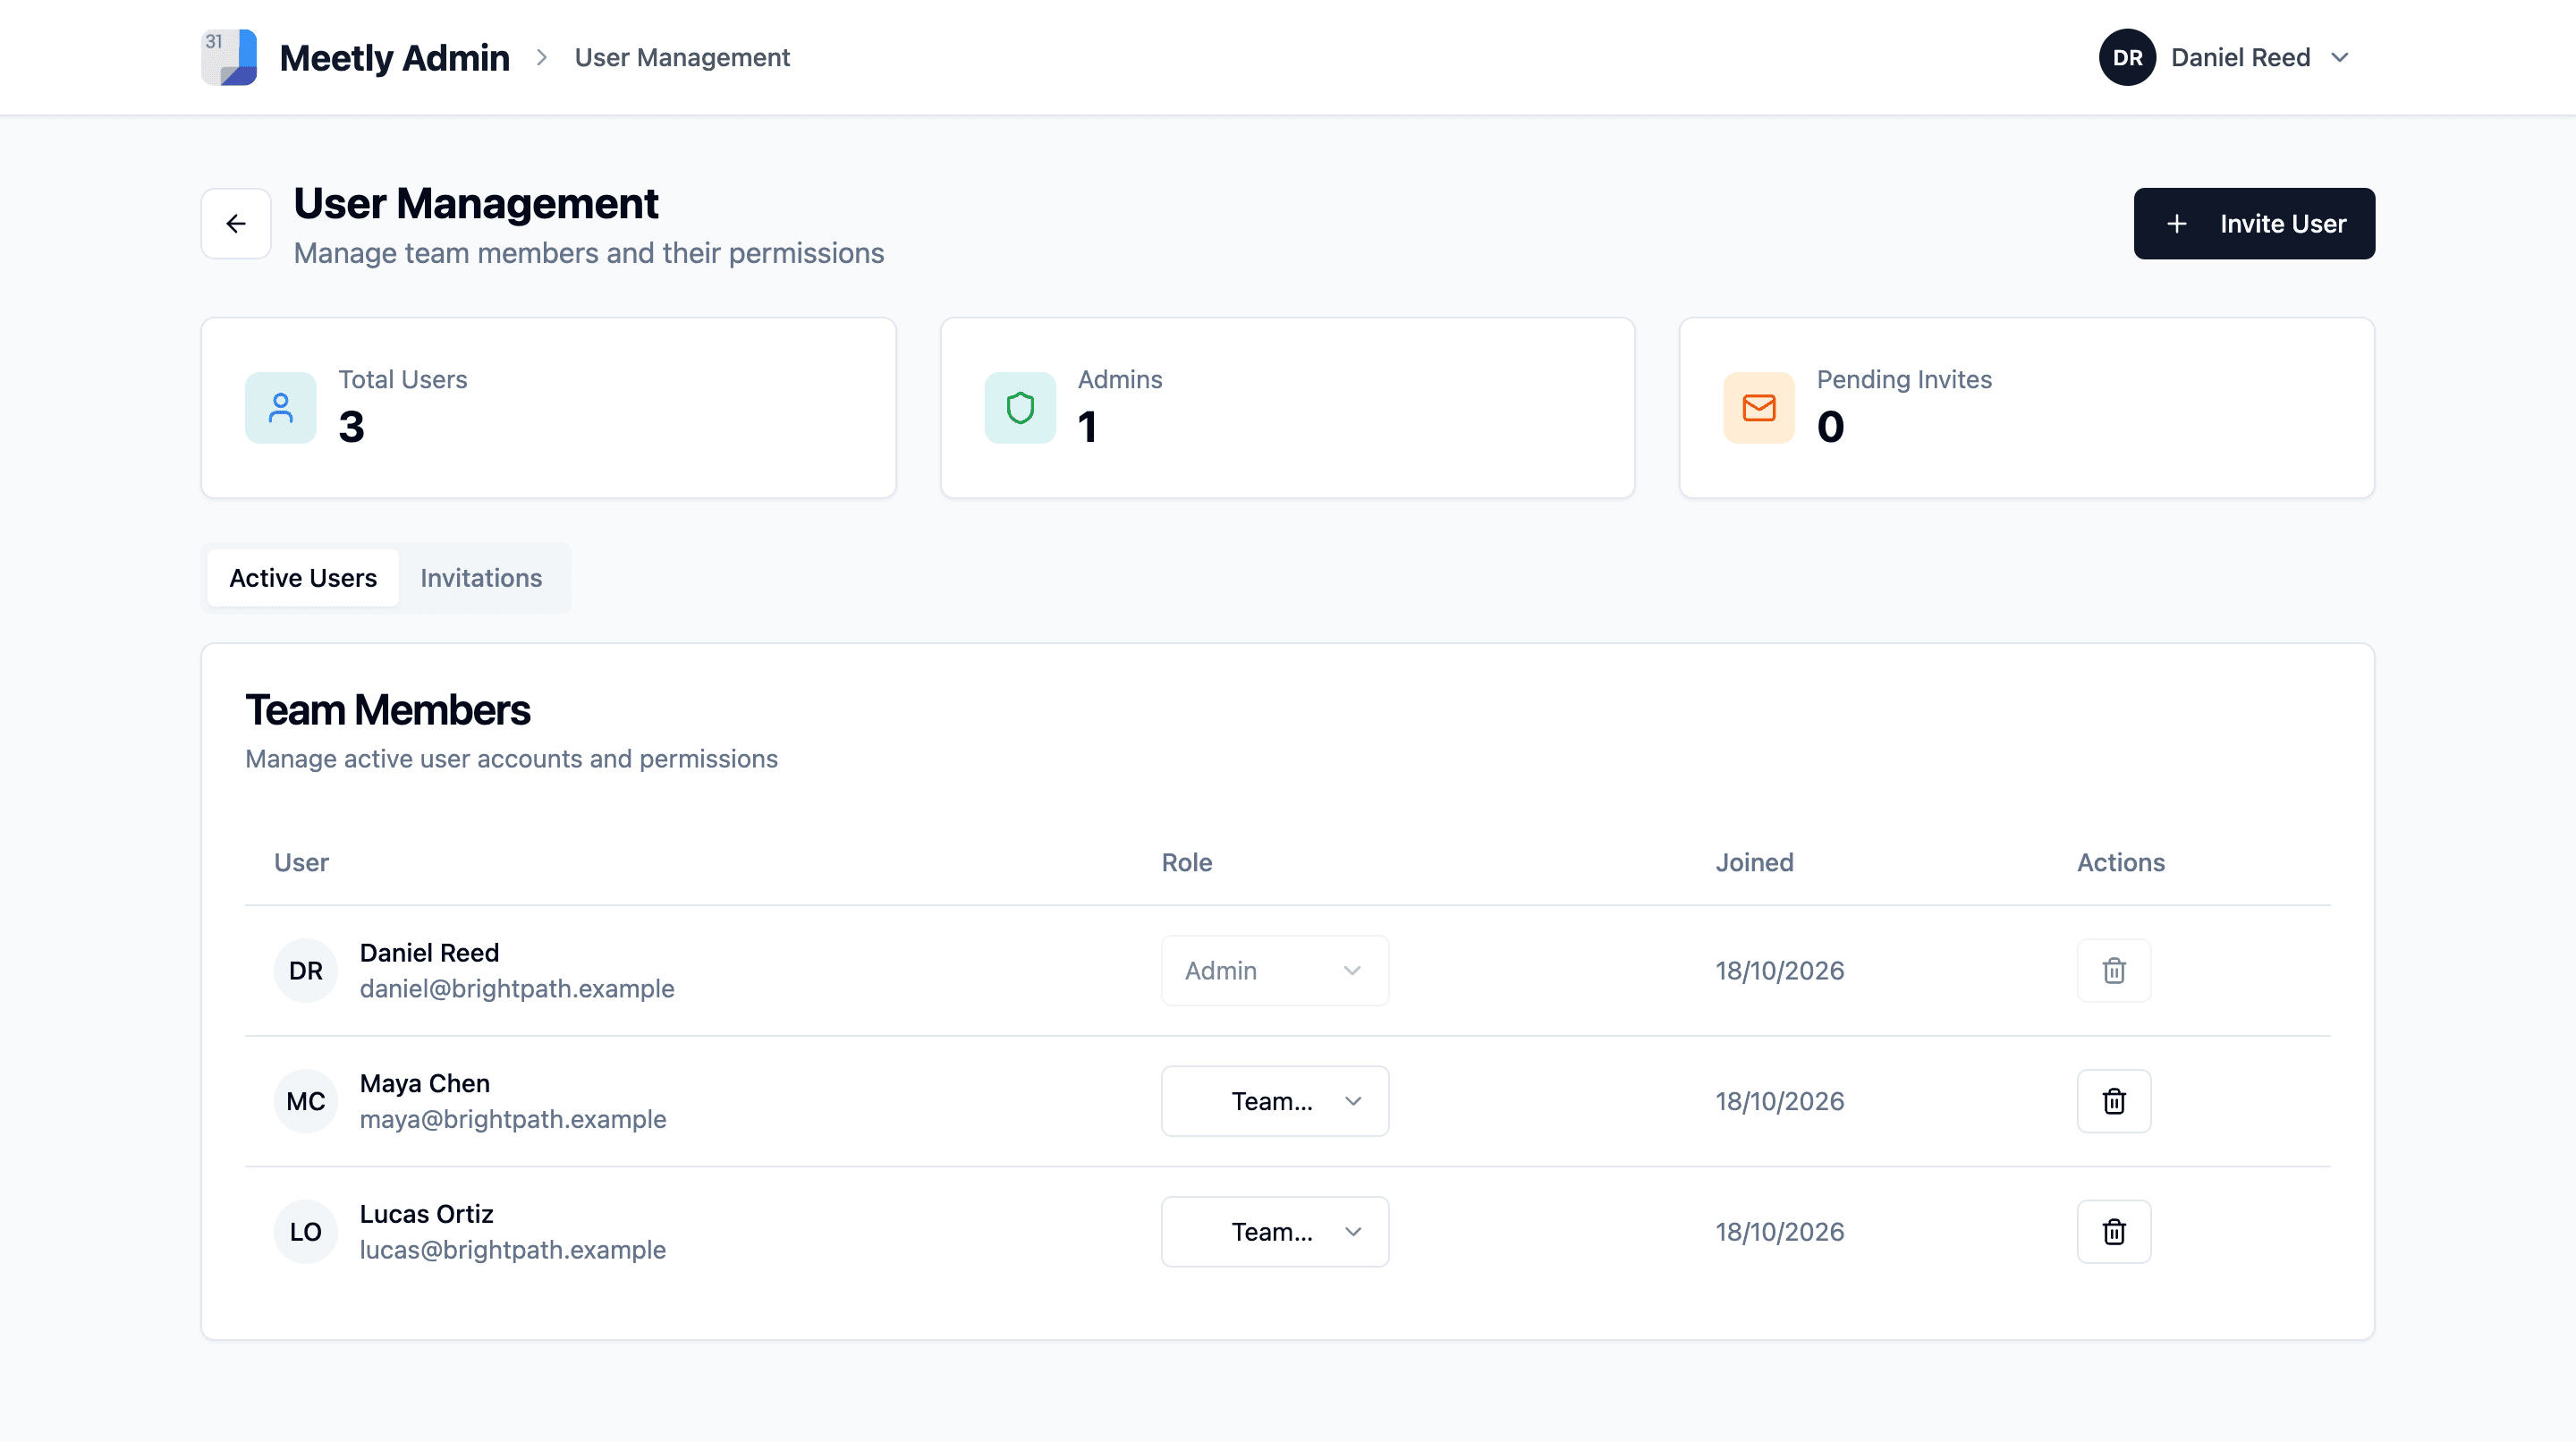This screenshot has width=2576, height=1442.
Task: Delete Daniel Reed using the trash icon
Action: 2114,970
